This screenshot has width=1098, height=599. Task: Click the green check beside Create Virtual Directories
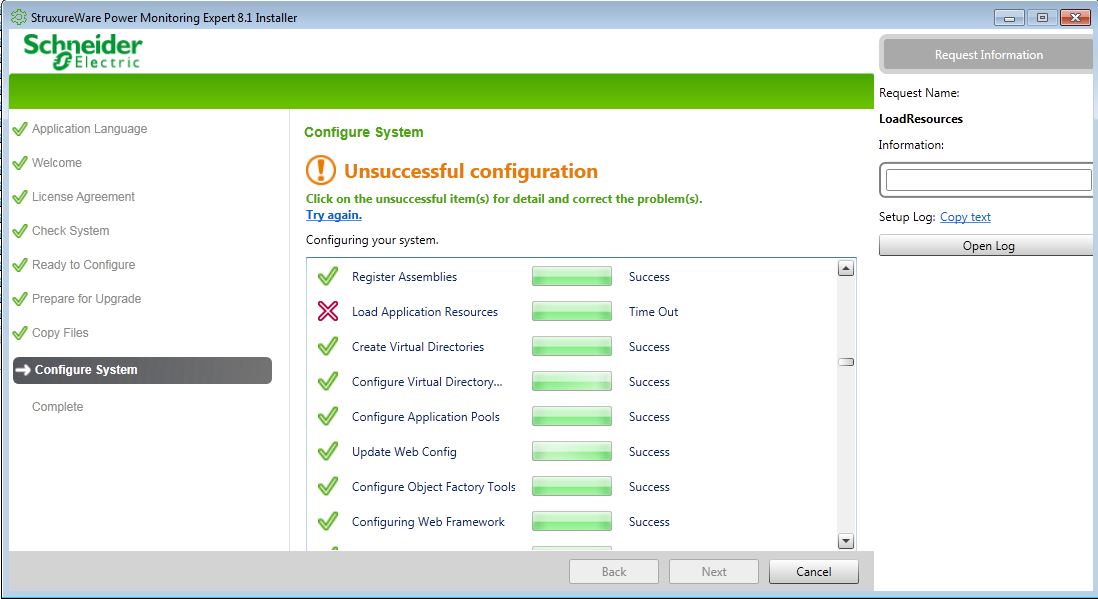coord(328,346)
